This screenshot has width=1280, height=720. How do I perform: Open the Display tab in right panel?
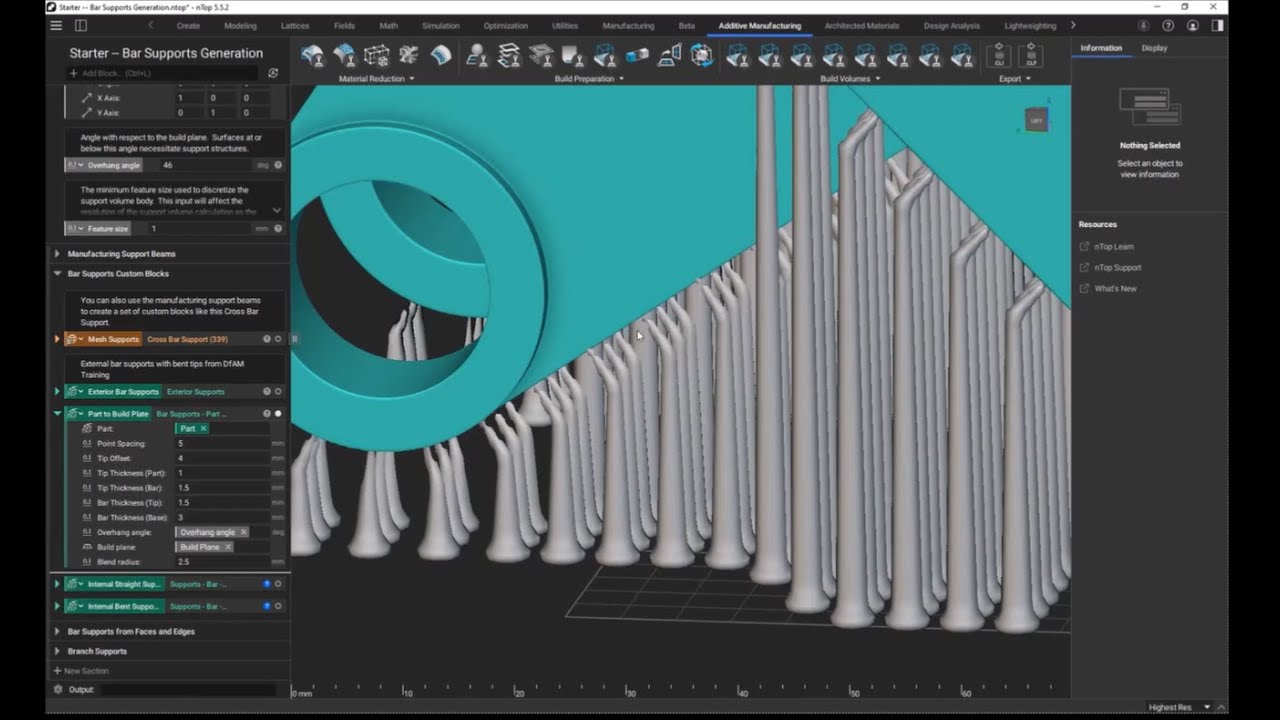click(x=1154, y=48)
